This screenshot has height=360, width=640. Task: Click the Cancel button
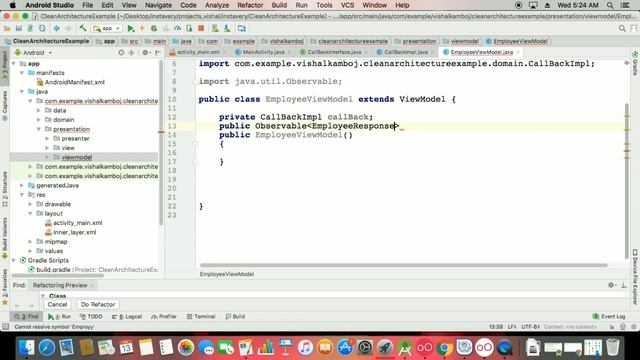click(57, 304)
